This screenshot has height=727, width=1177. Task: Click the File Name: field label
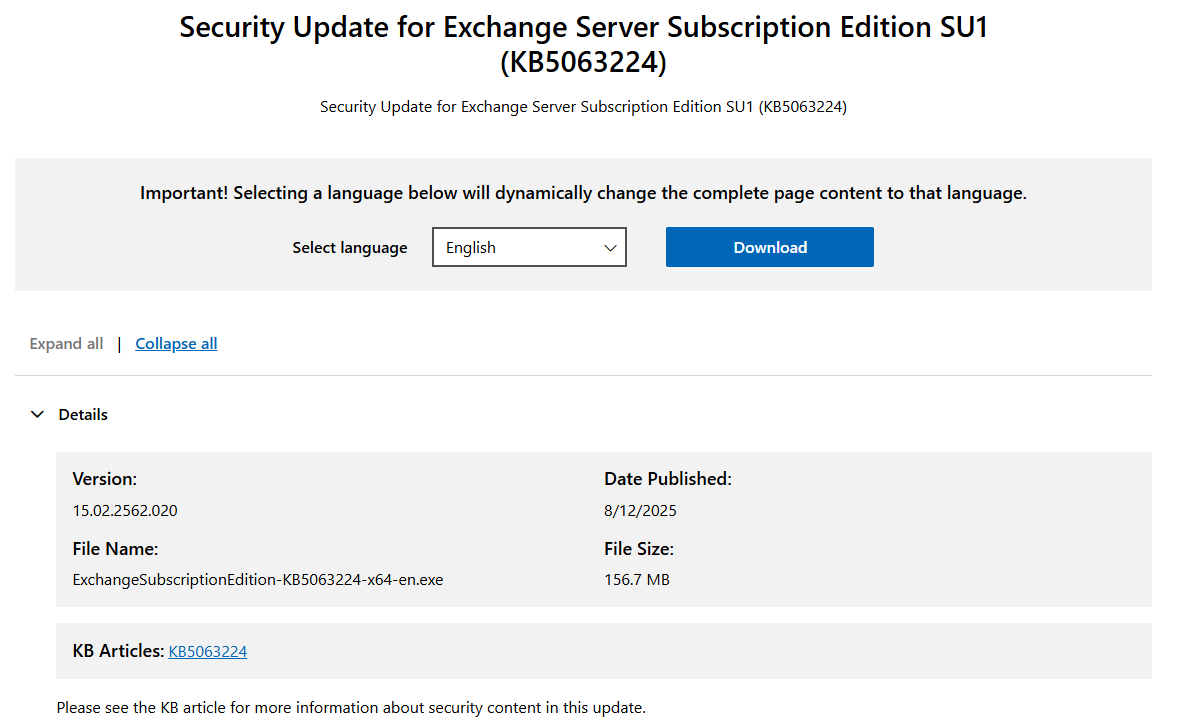[x=115, y=548]
